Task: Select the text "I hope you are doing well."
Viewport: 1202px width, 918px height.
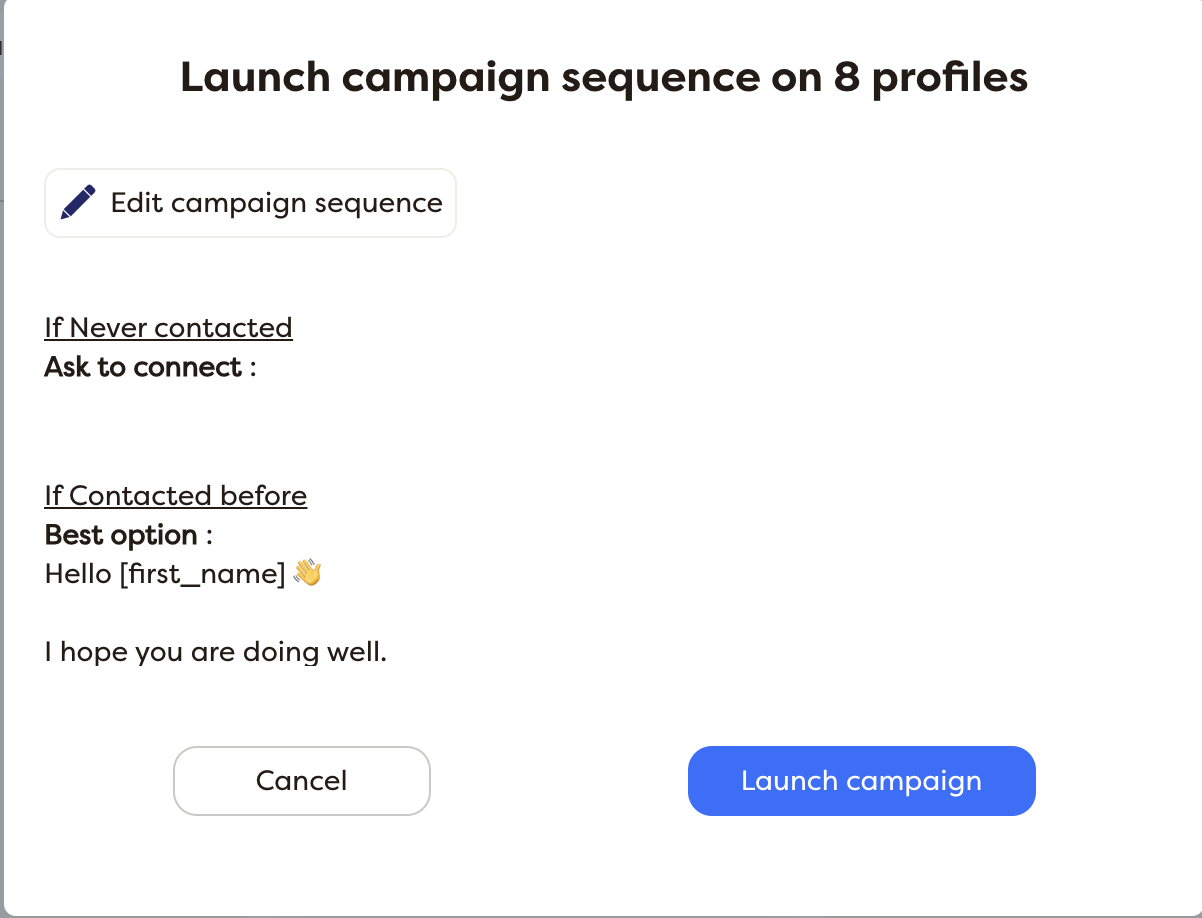Action: coord(215,651)
